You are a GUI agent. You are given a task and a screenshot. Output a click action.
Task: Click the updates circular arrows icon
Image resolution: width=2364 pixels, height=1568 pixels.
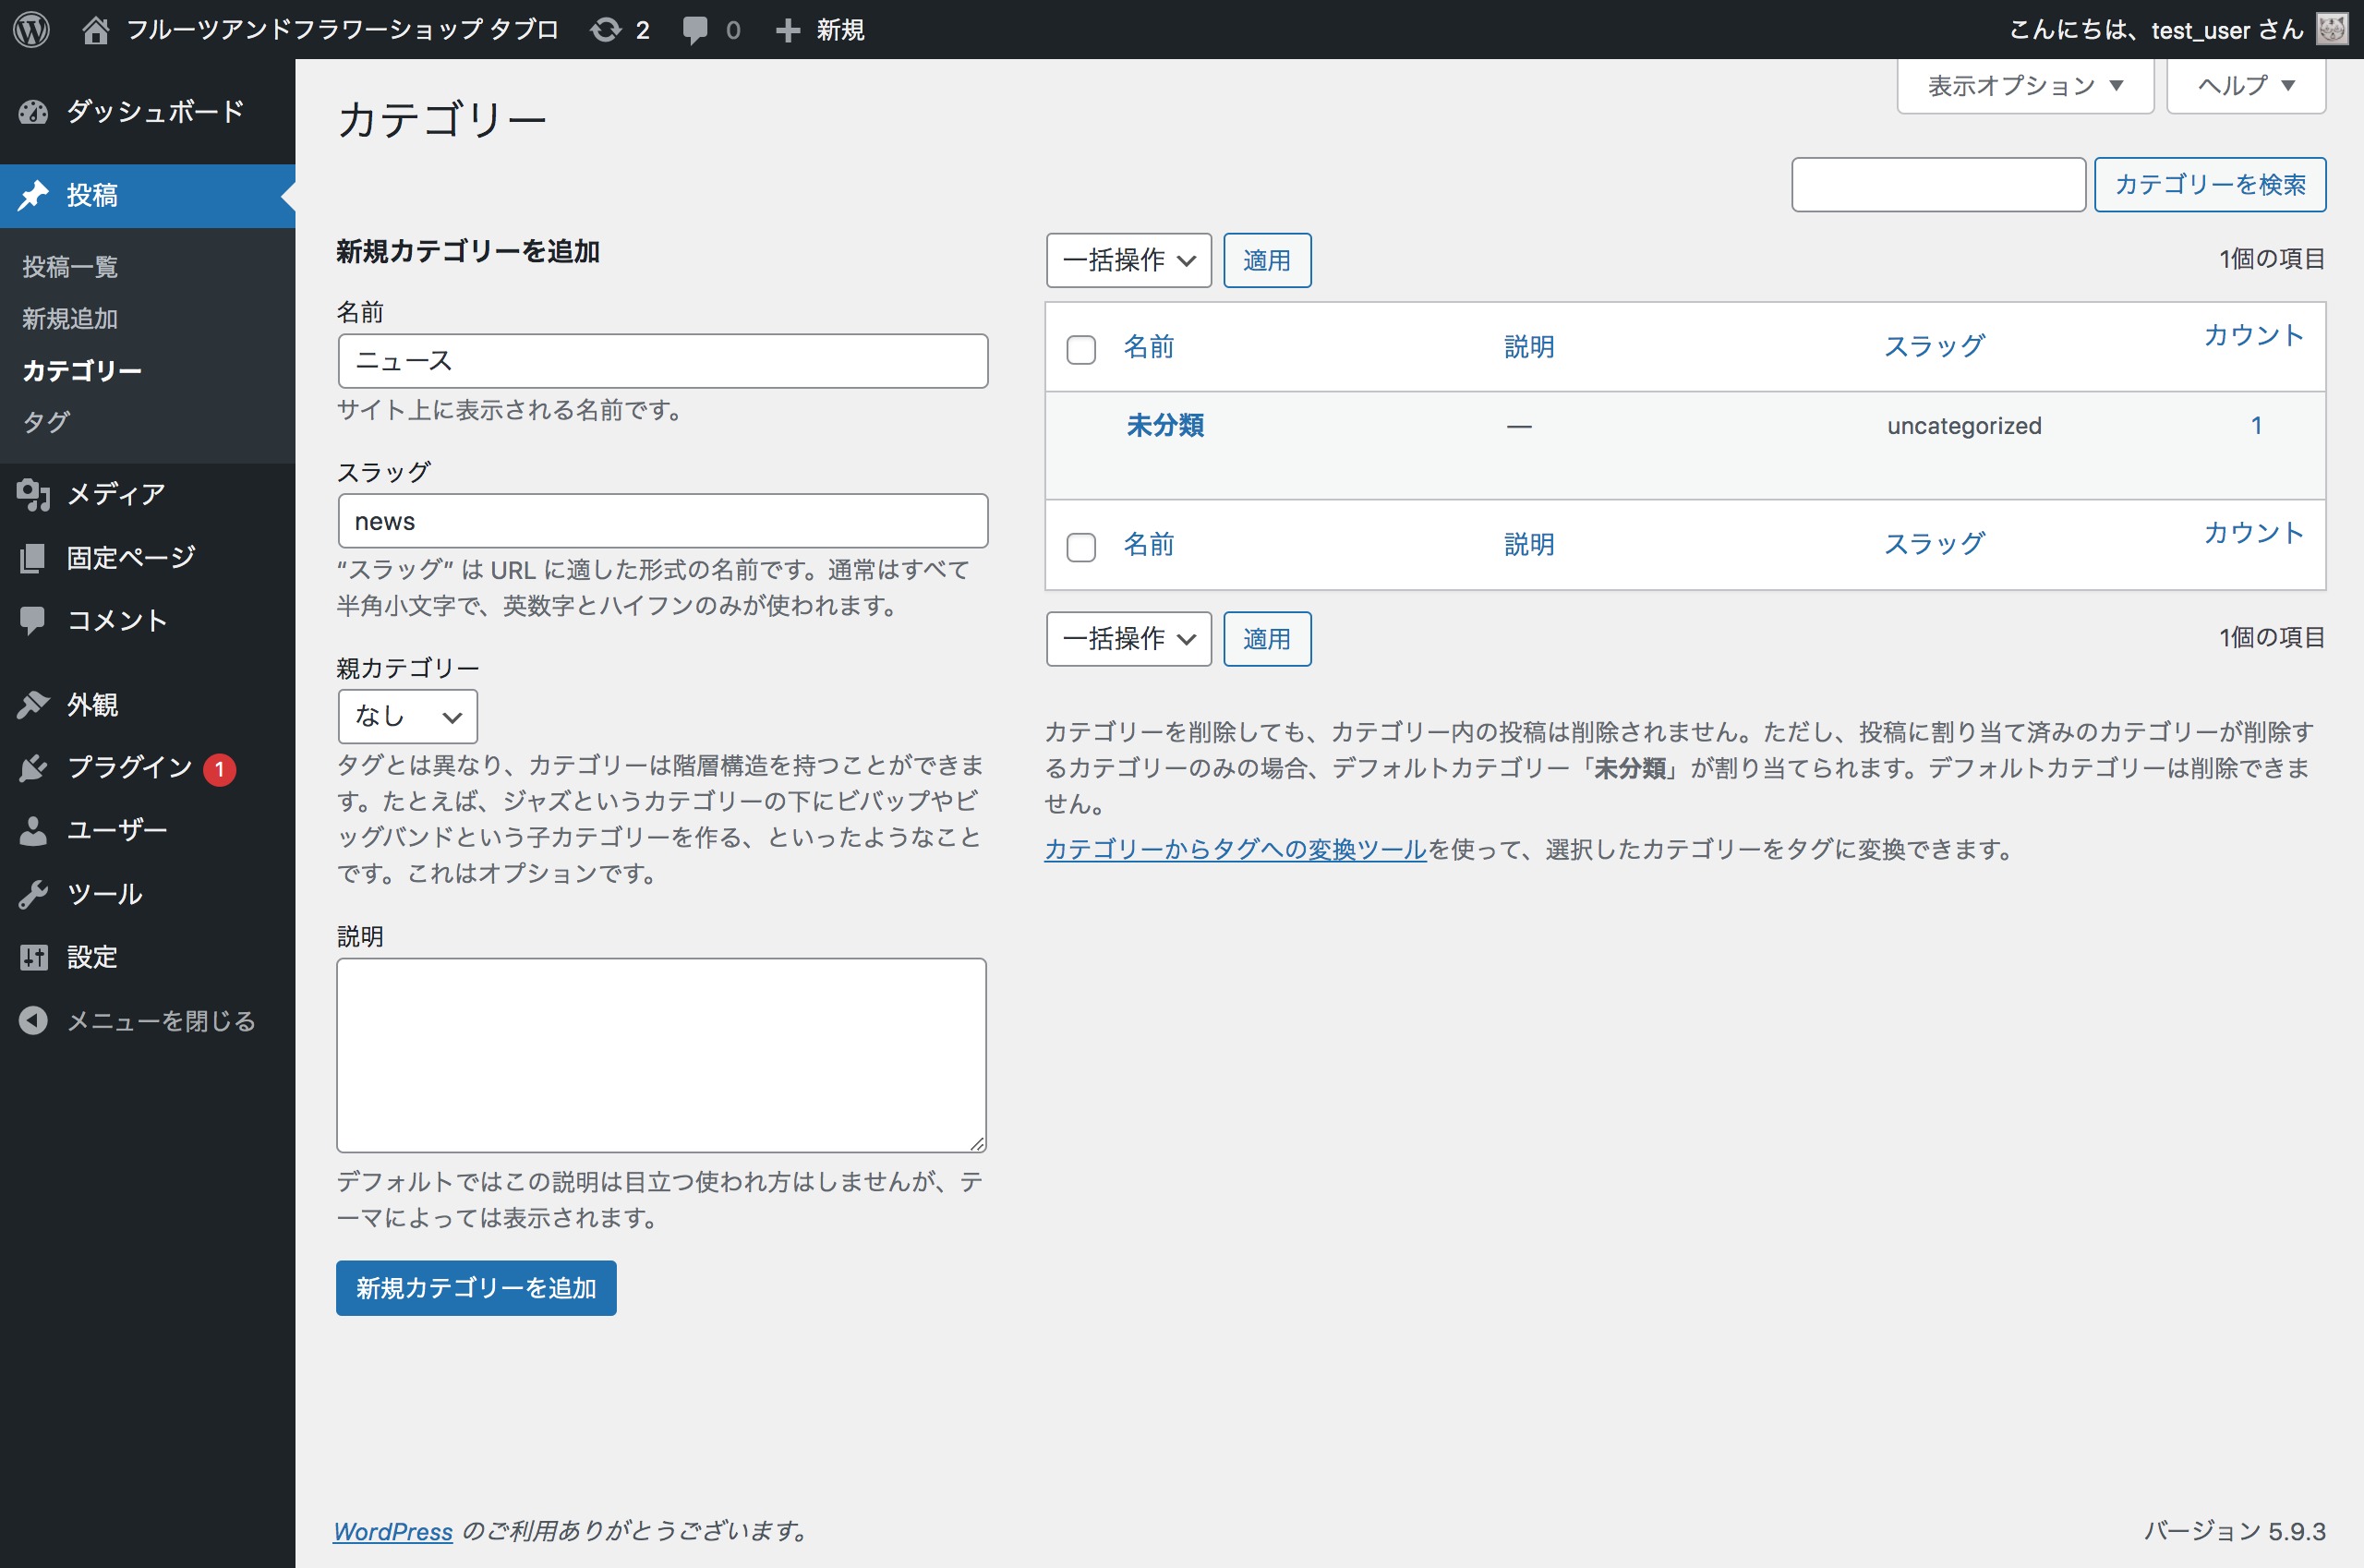click(x=605, y=30)
